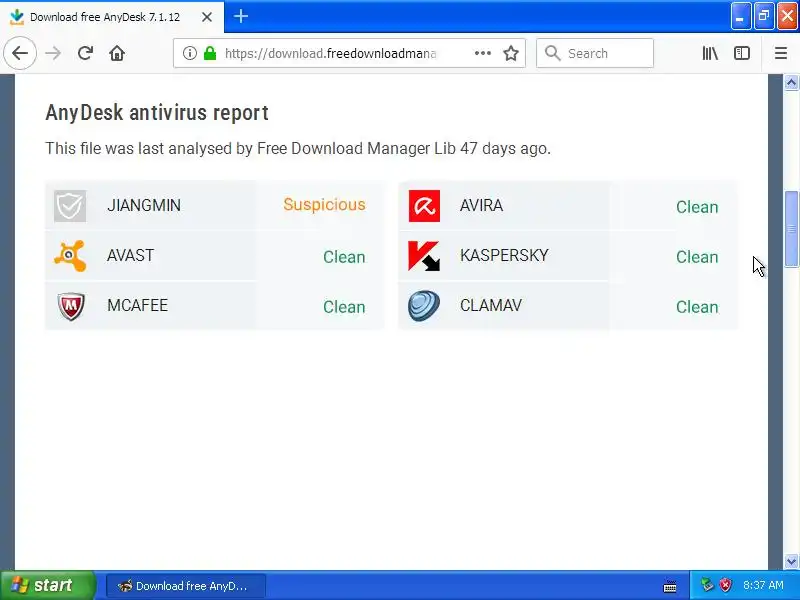Click the McAfee red shield logo
The image size is (800, 600).
point(70,306)
